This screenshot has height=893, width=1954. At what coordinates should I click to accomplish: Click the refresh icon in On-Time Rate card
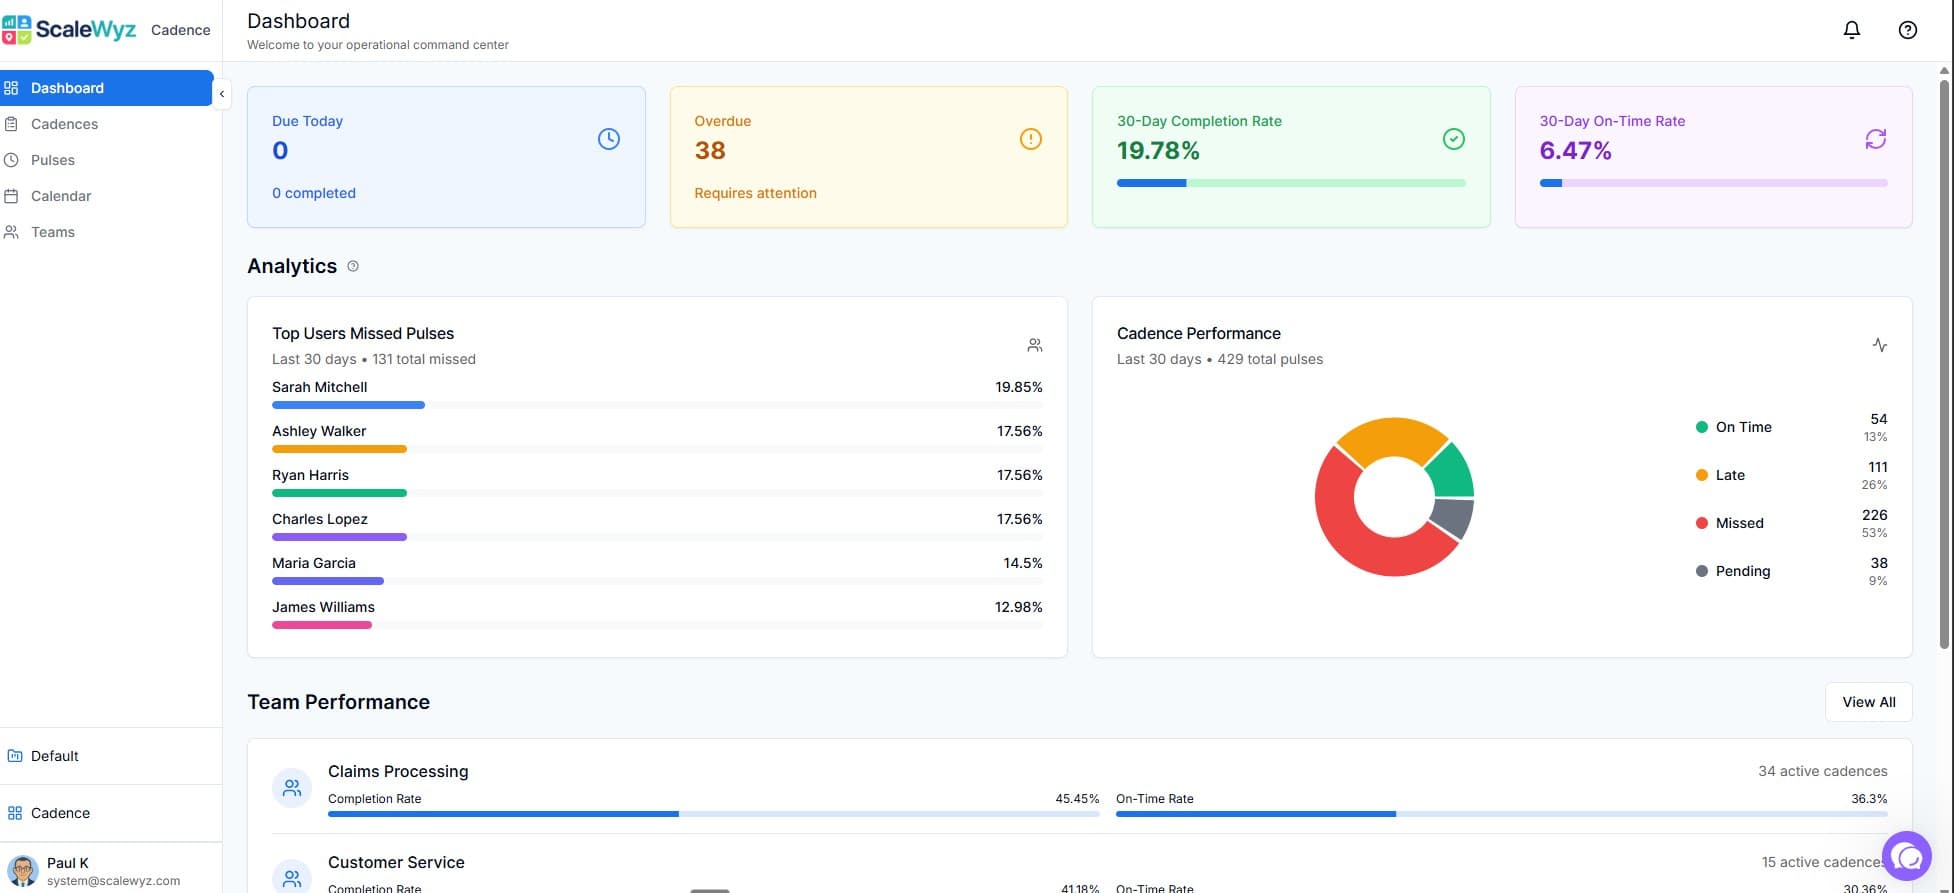(x=1875, y=139)
